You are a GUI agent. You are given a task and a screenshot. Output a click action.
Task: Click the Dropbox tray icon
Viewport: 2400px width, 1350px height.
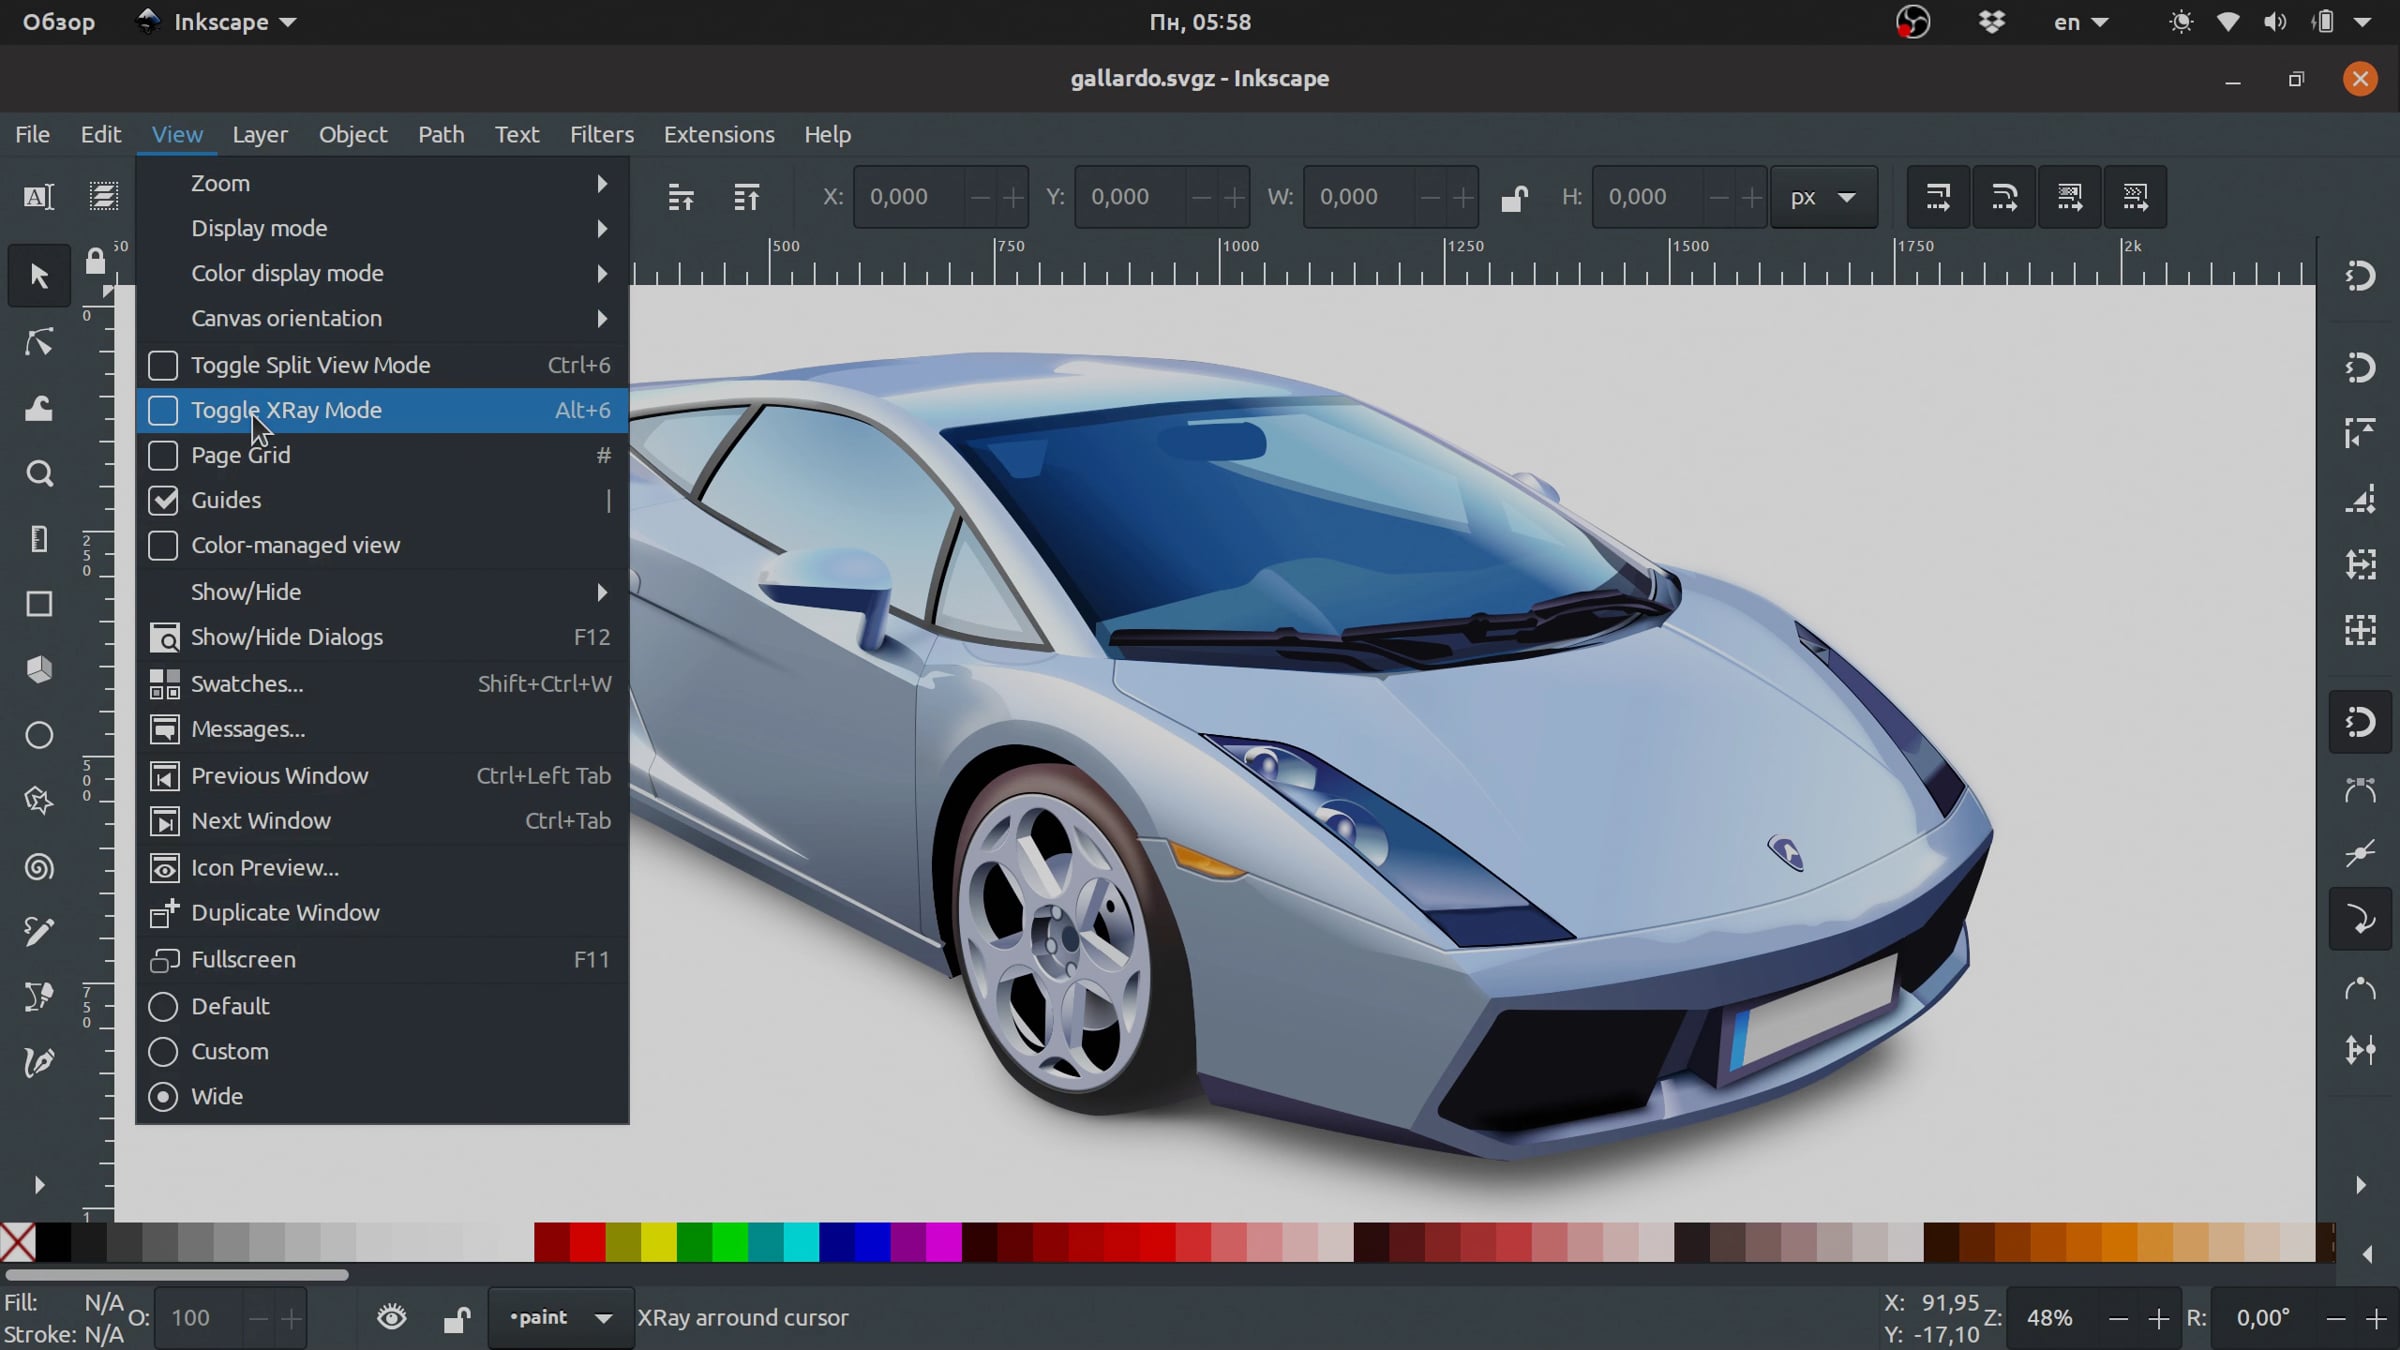pos(1992,22)
